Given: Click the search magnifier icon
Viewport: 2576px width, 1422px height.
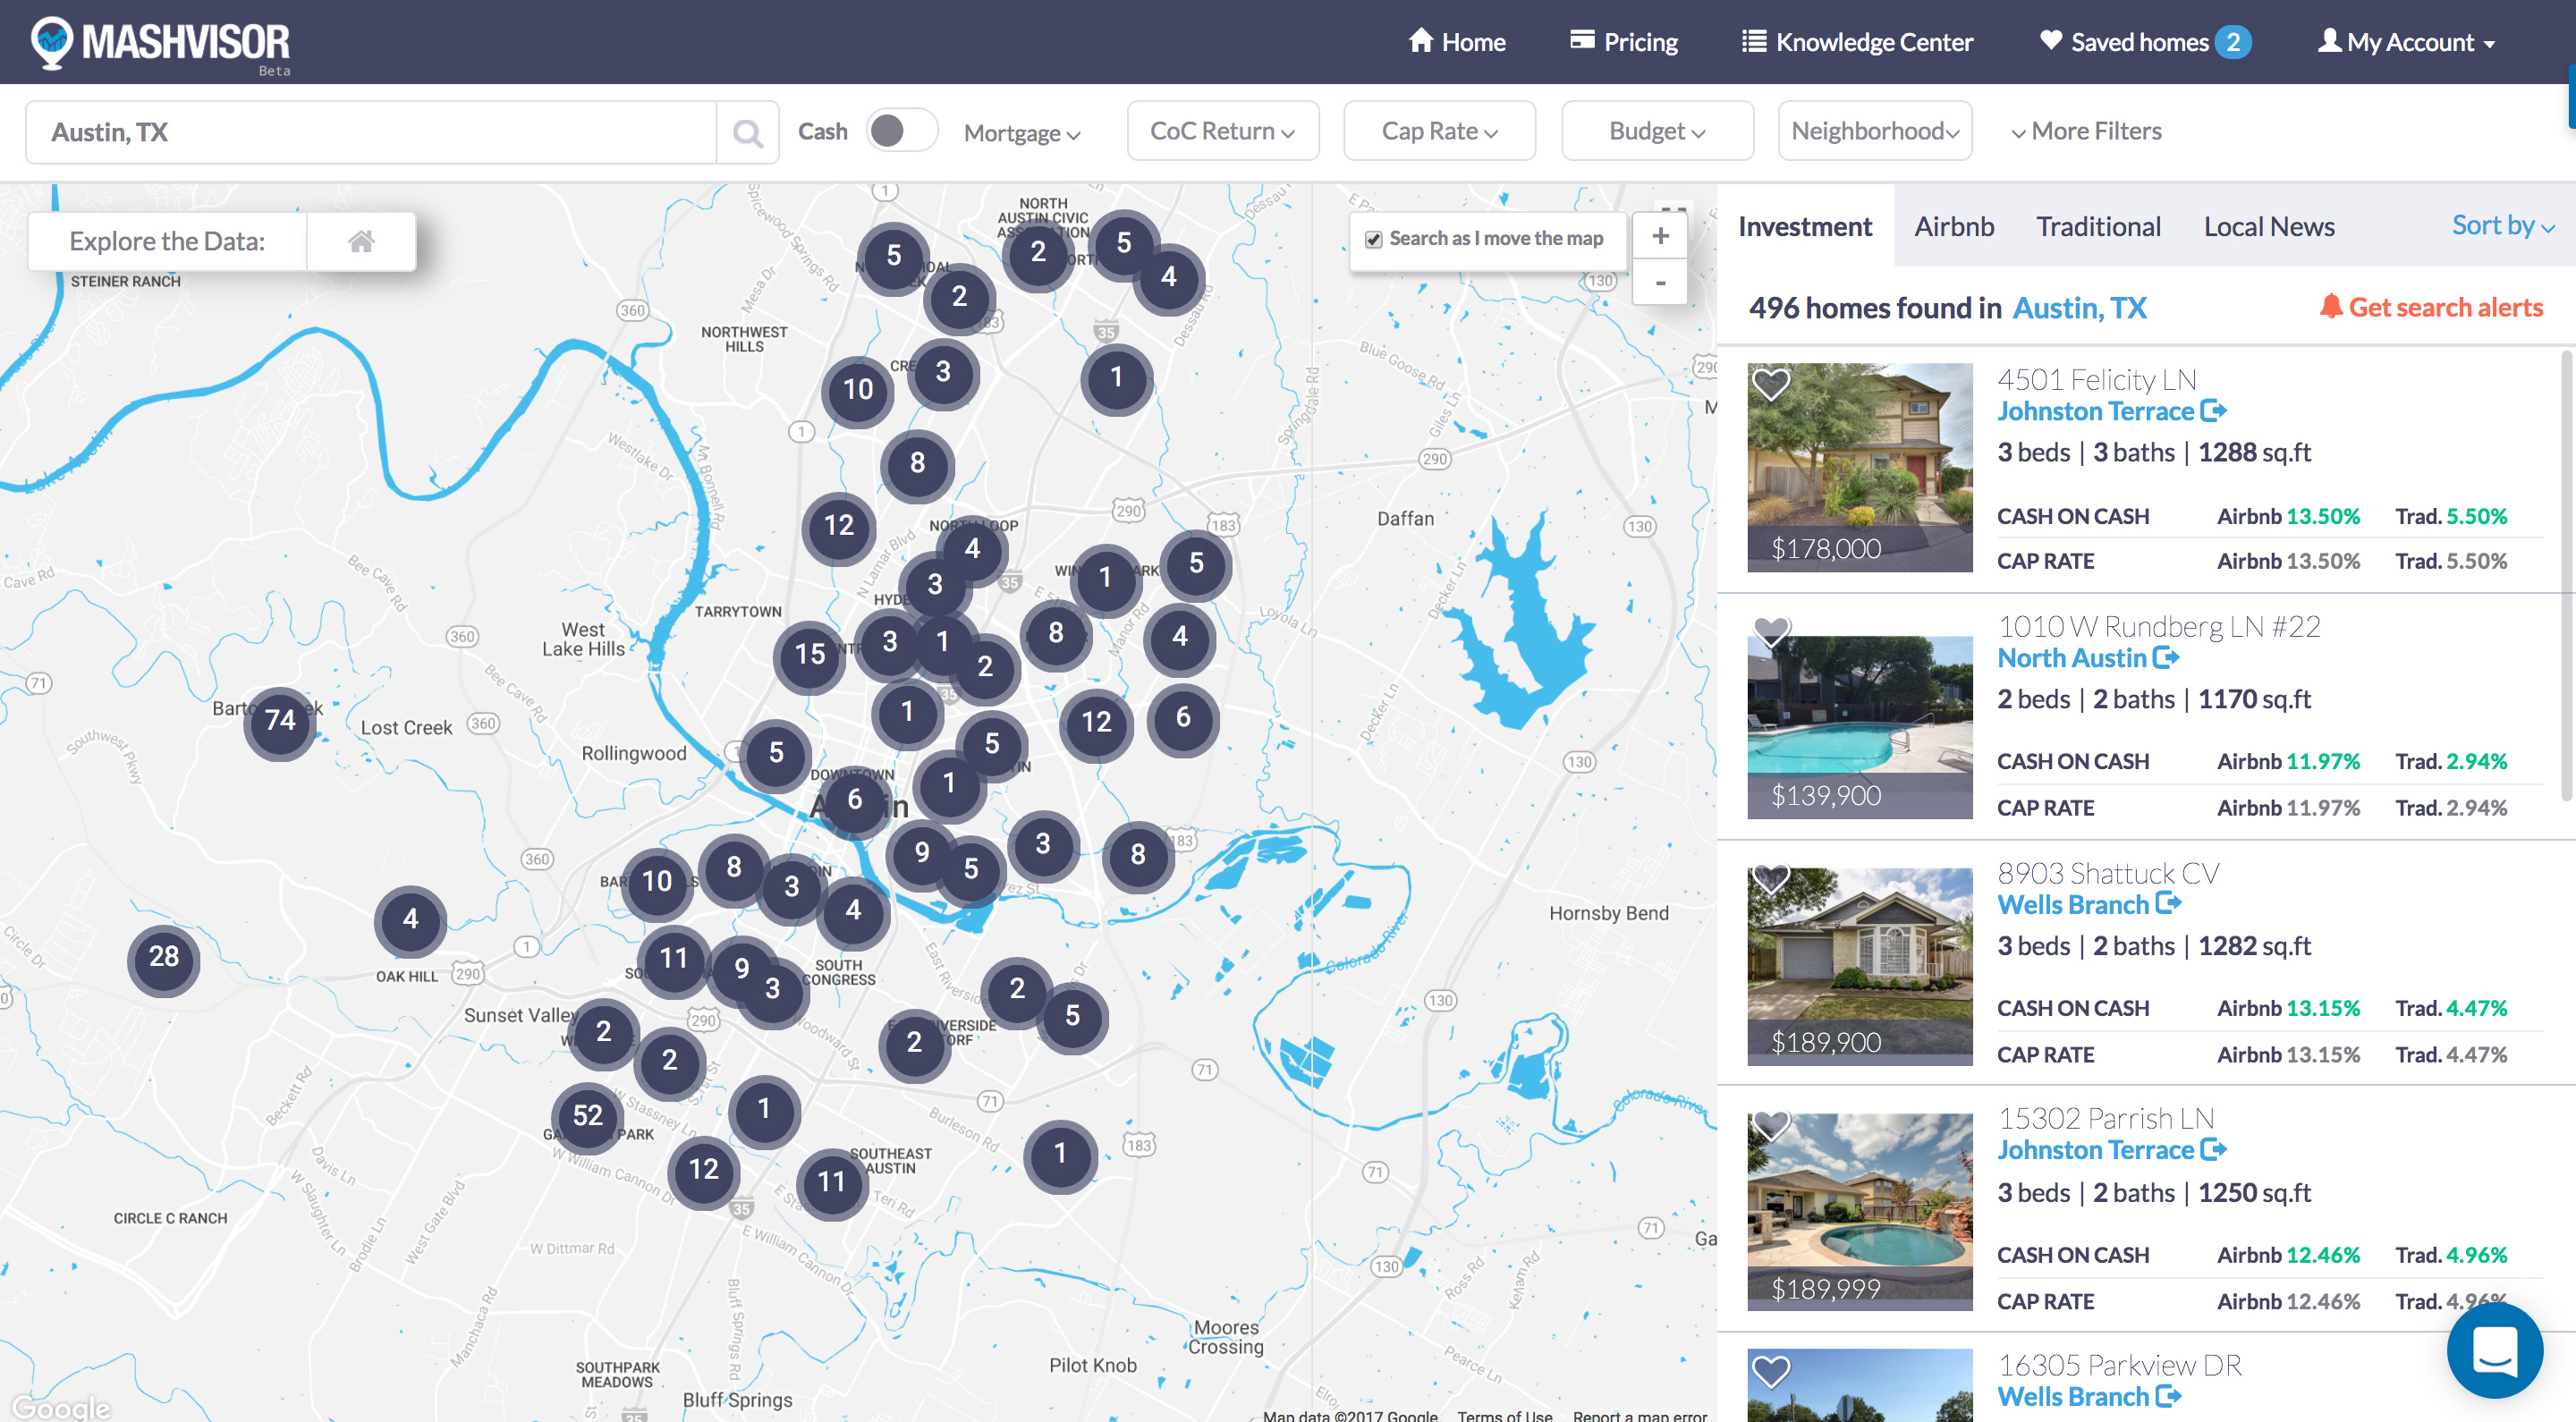Looking at the screenshot, I should pos(747,132).
